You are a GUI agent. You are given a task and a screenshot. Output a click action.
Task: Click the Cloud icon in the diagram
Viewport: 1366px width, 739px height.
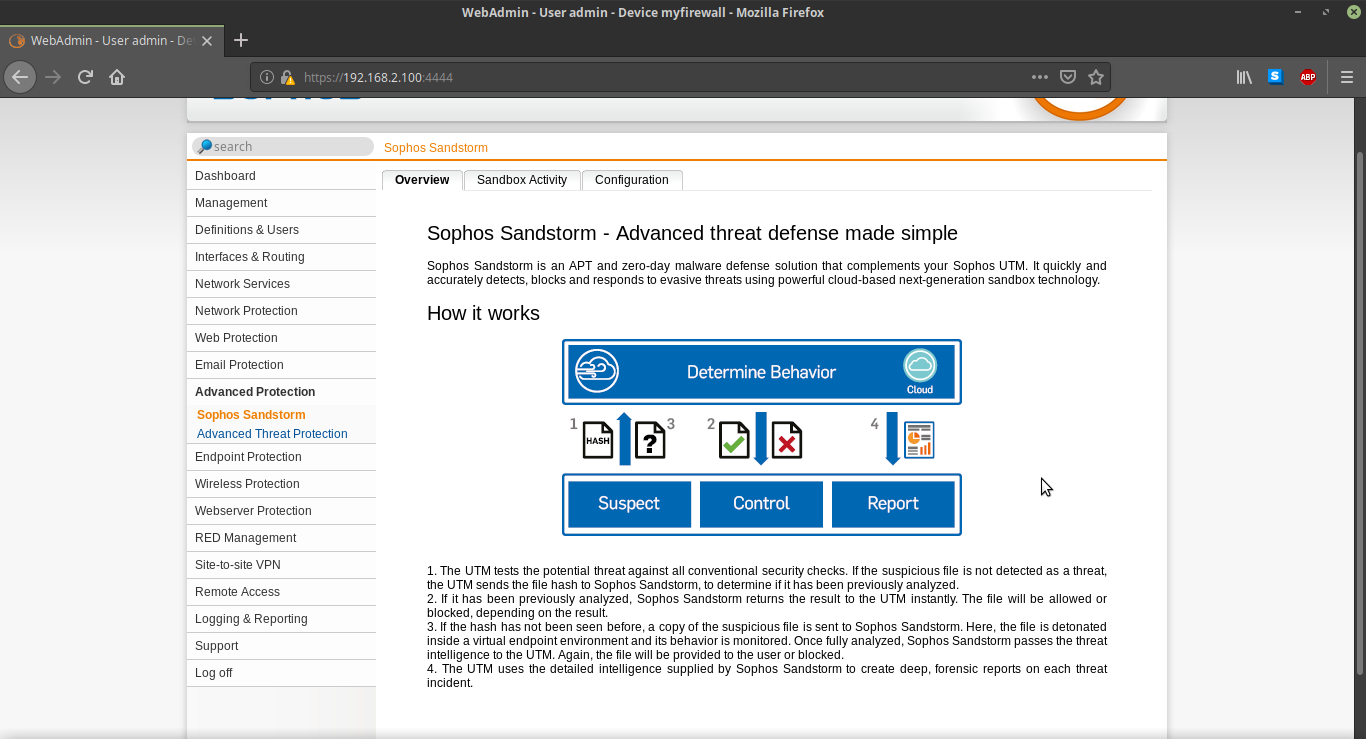coord(919,366)
